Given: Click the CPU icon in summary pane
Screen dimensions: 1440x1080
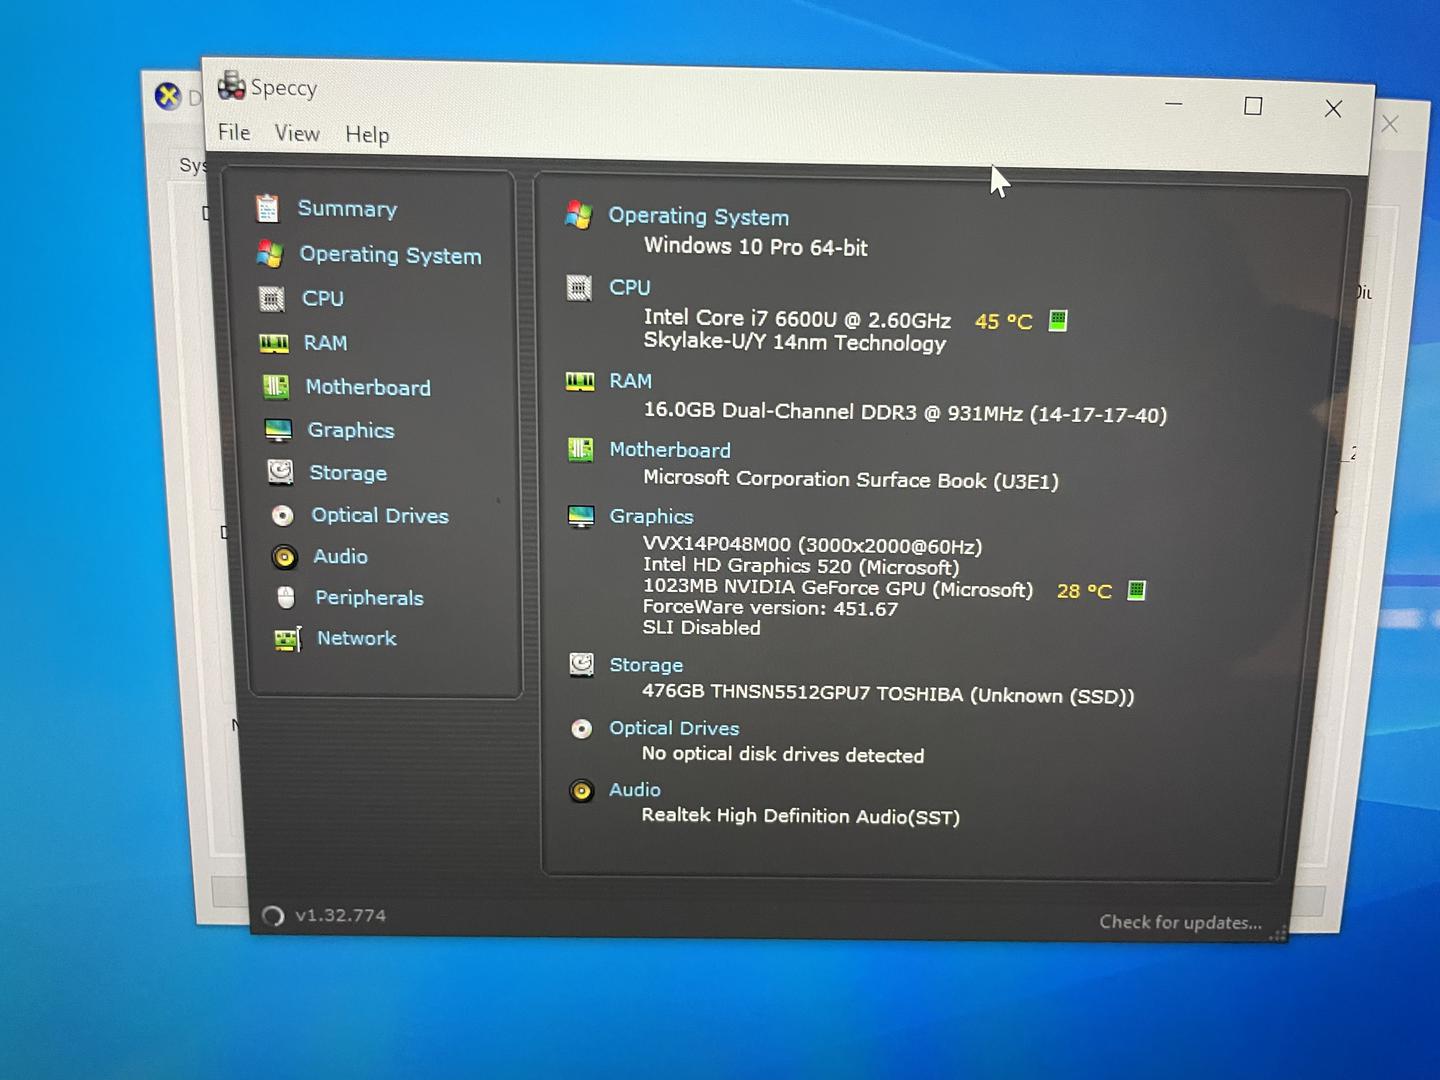Looking at the screenshot, I should 579,288.
